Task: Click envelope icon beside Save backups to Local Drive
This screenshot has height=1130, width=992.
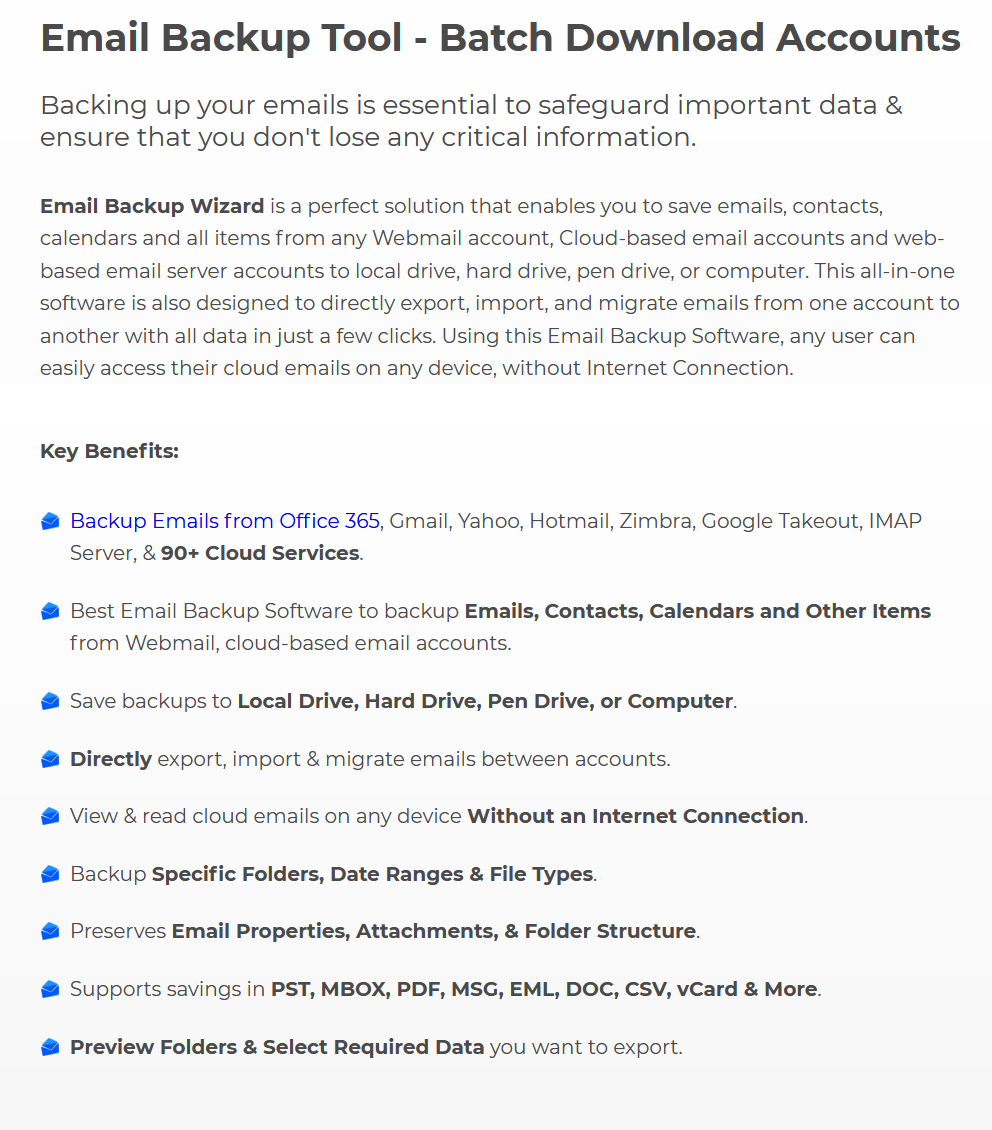Action: [x=50, y=701]
